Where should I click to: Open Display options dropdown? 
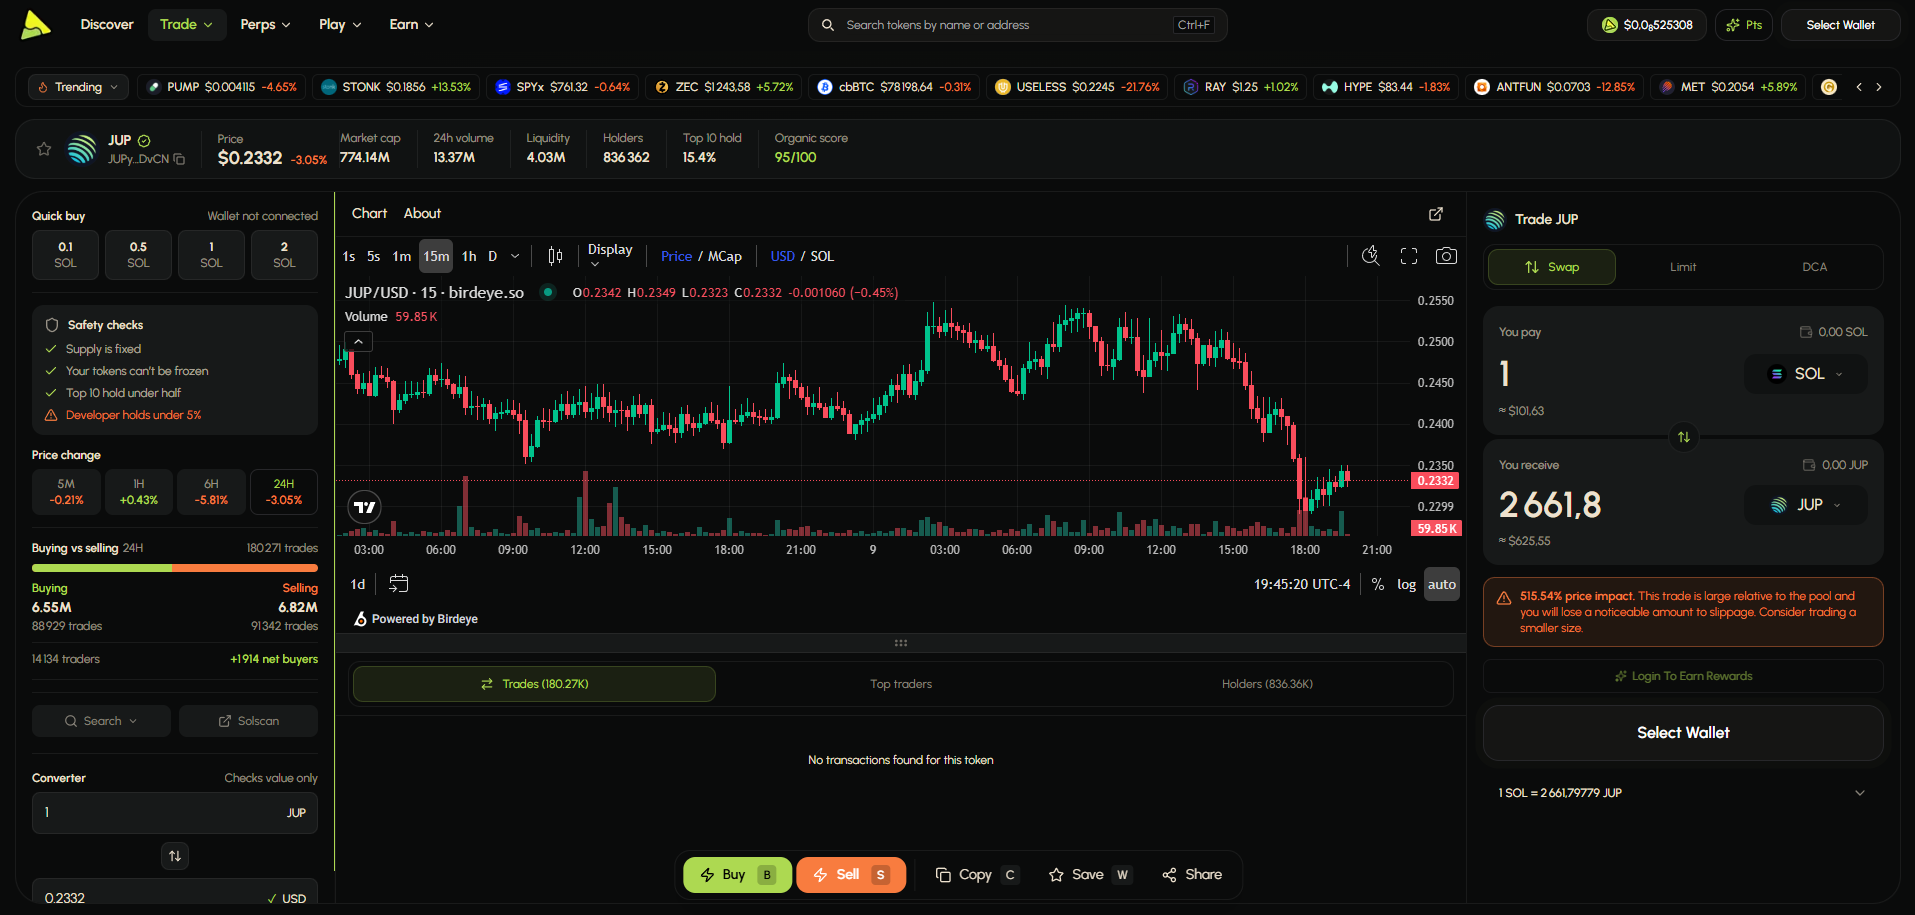(610, 255)
